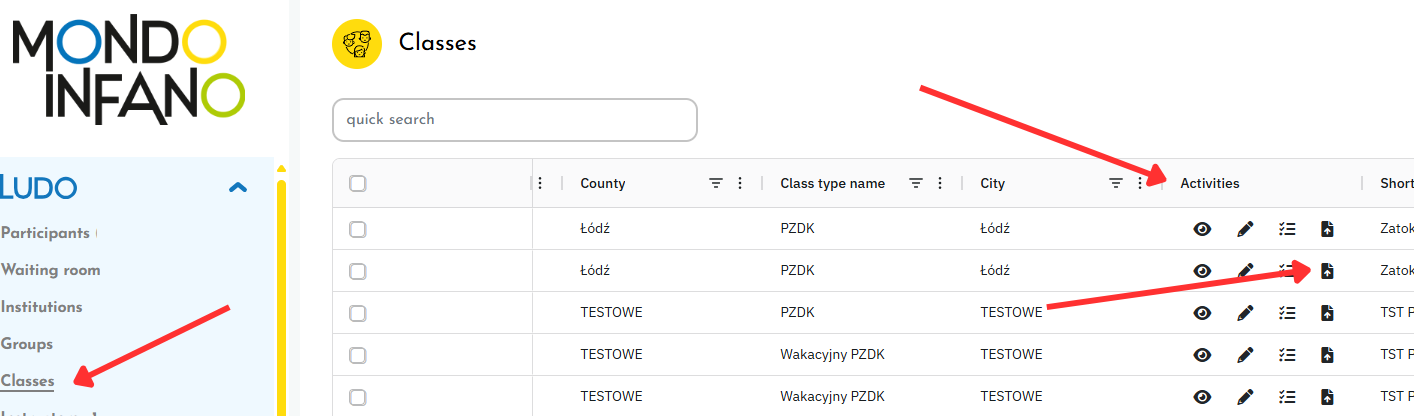Click the checklist icon in fourth row
Image resolution: width=1414 pixels, height=416 pixels.
click(1287, 355)
